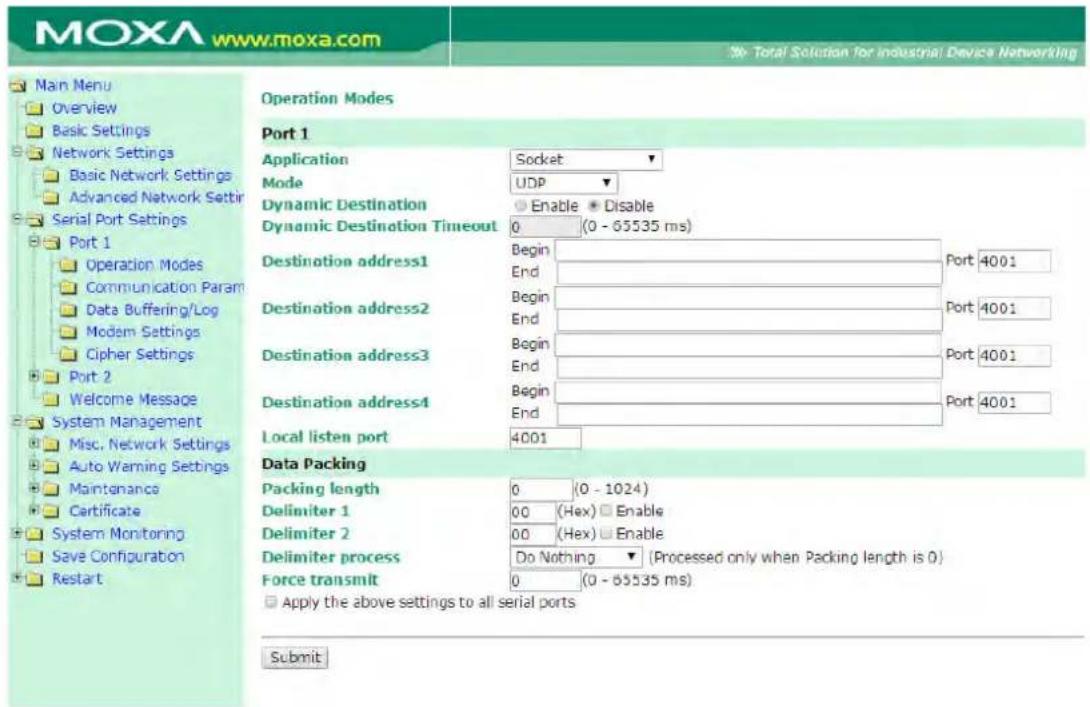This screenshot has height=707, width=1090.
Task: Expand the System Monitoring tree node
Action: pyautogui.click(x=17, y=533)
